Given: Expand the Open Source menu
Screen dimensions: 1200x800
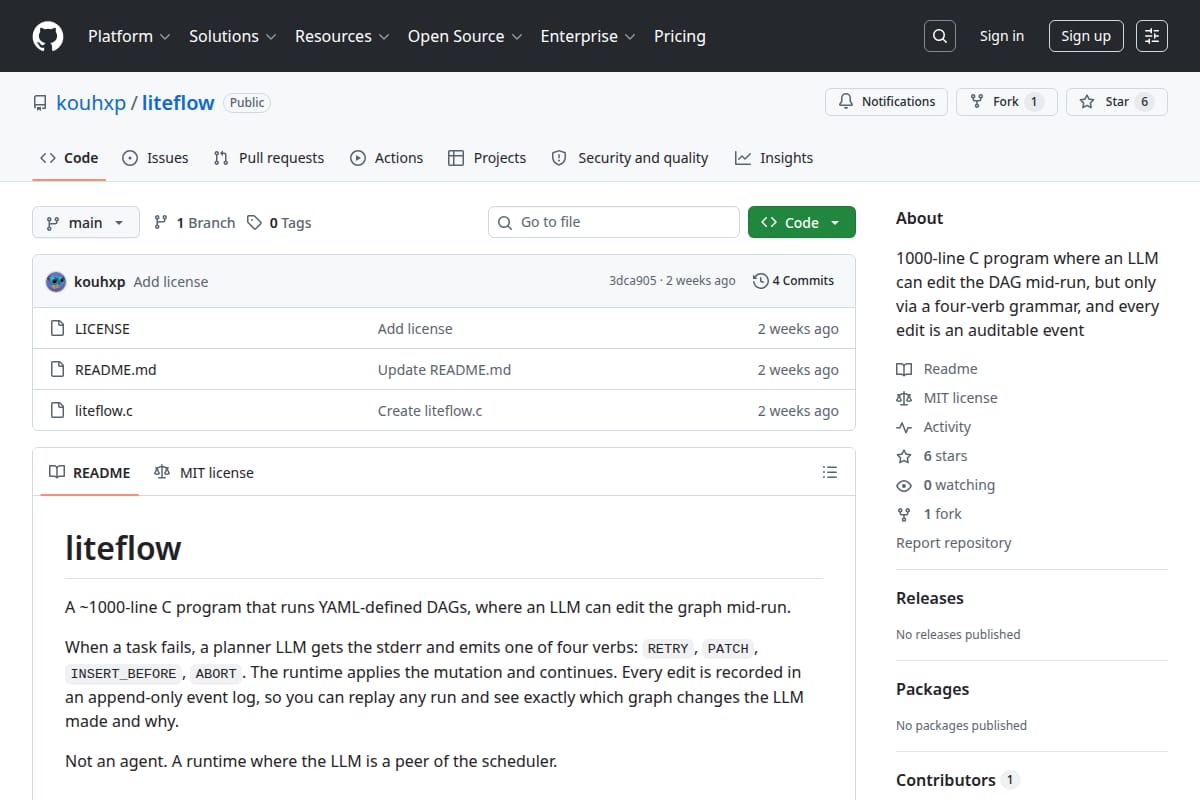Looking at the screenshot, I should [465, 36].
